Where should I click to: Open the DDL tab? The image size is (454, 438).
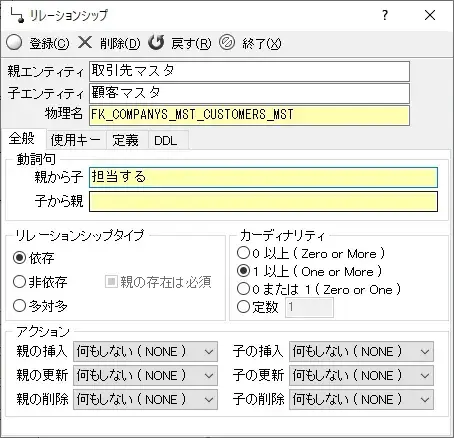pos(168,140)
